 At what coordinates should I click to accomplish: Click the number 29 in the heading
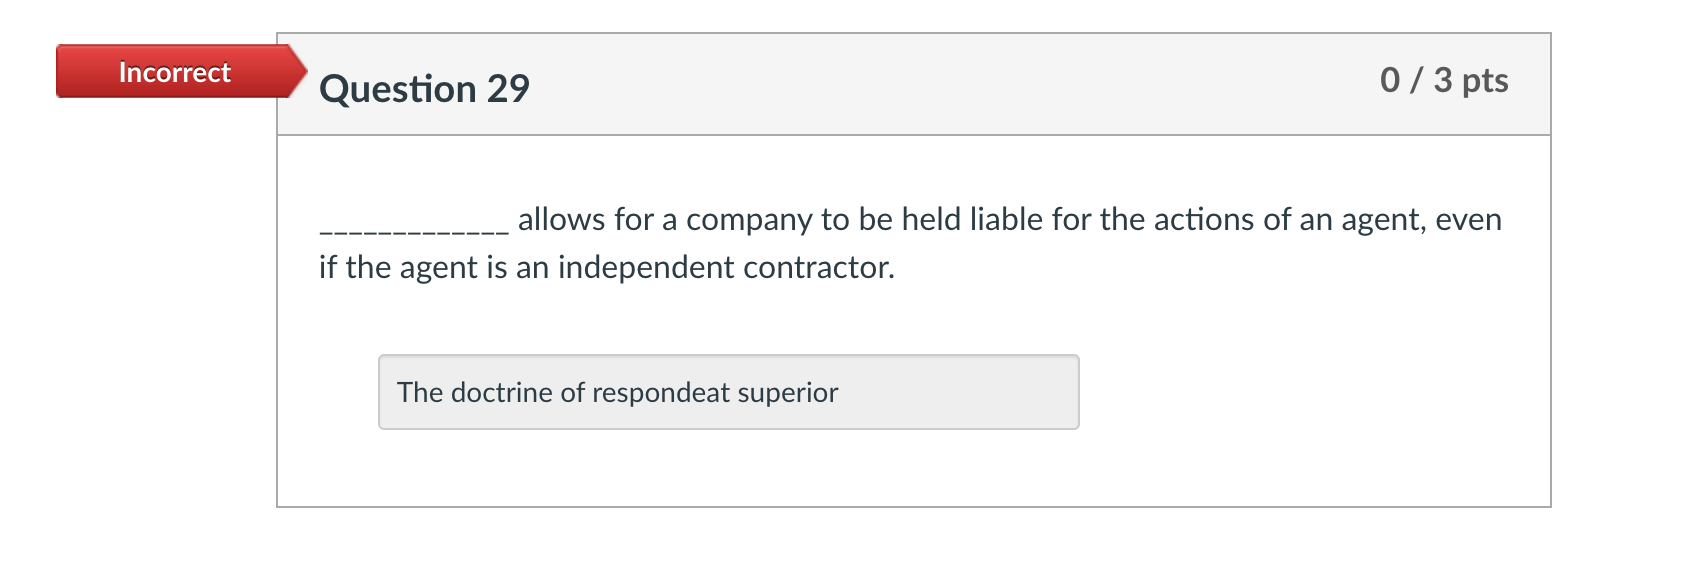tap(508, 89)
